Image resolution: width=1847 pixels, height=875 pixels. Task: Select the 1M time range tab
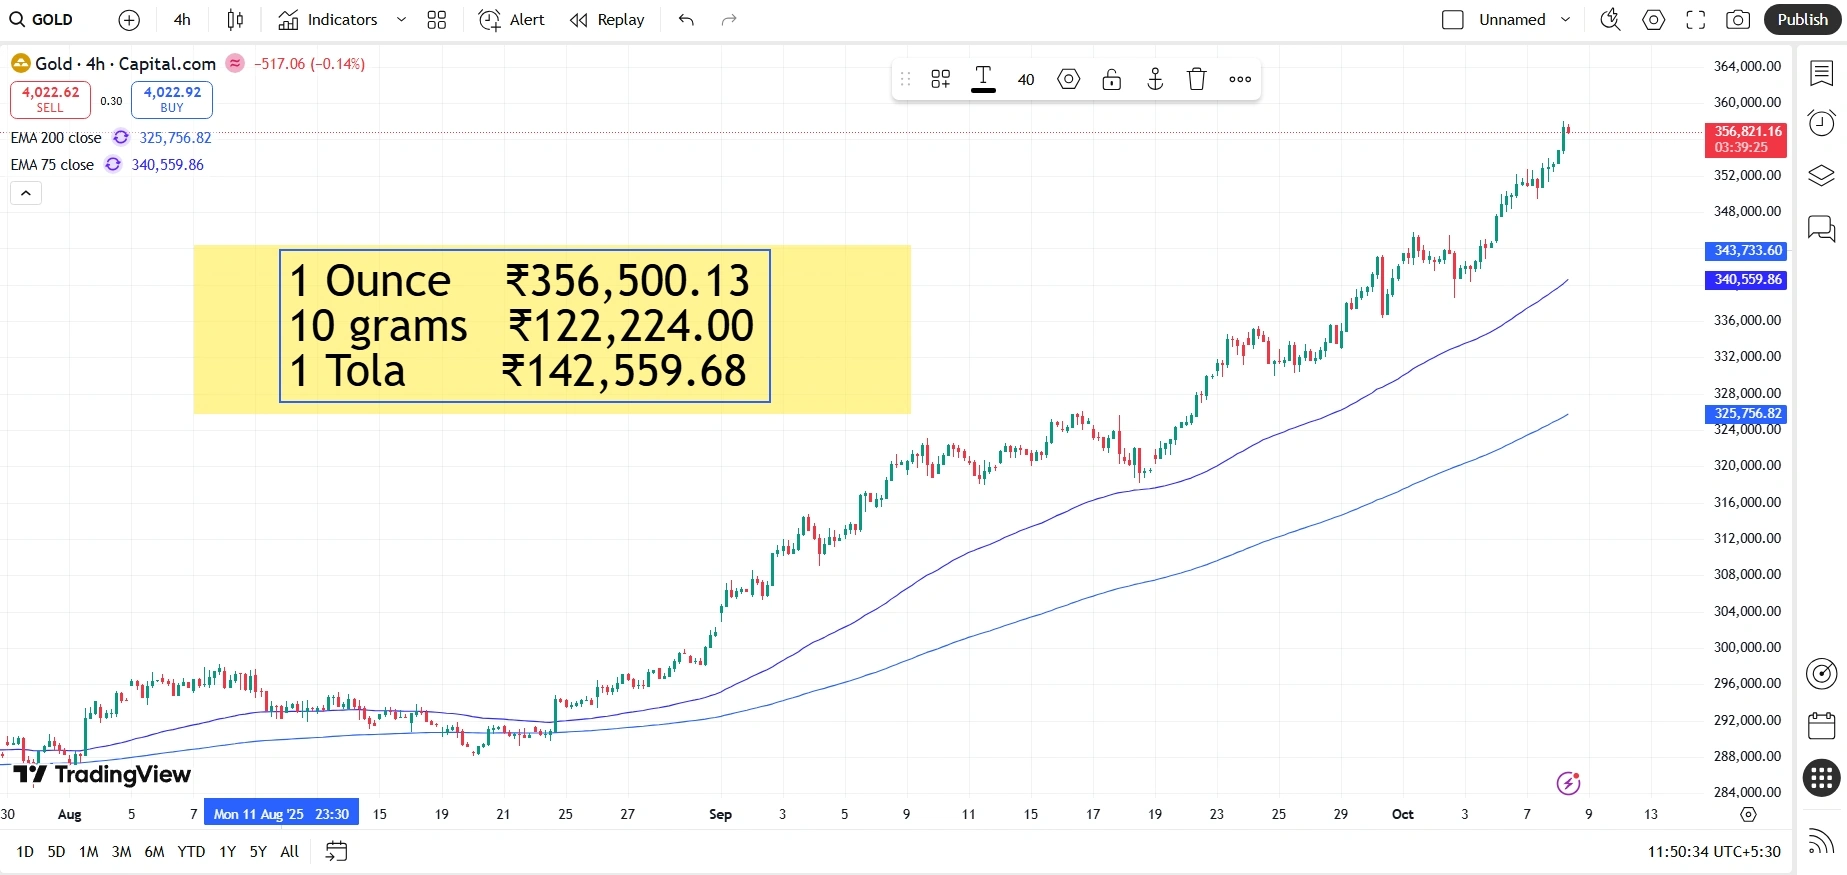coord(89,852)
